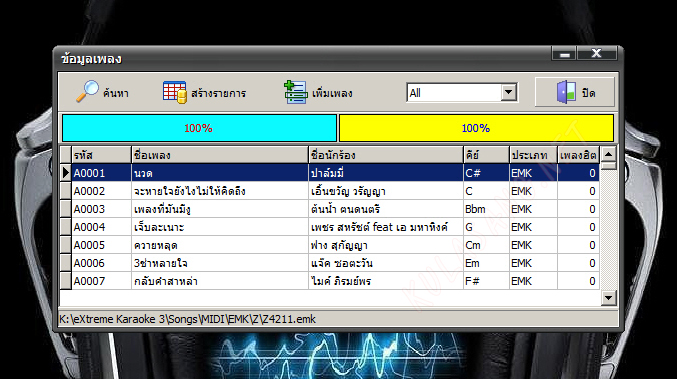Click the Cm key cell
The height and width of the screenshot is (379, 677).
click(486, 245)
